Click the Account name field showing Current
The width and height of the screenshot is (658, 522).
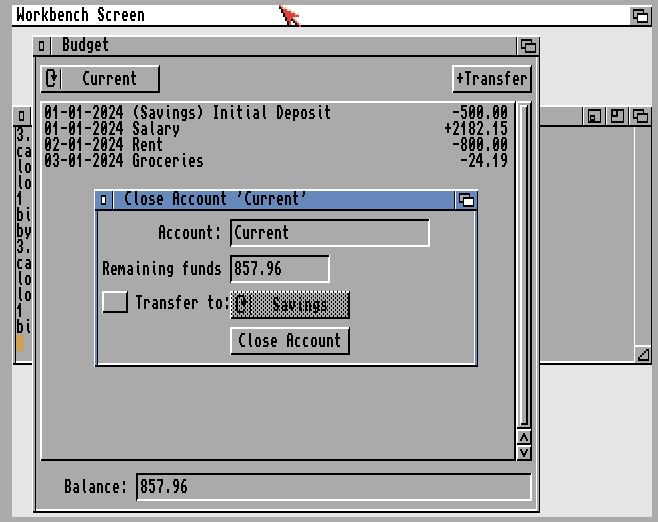pyautogui.click(x=330, y=233)
